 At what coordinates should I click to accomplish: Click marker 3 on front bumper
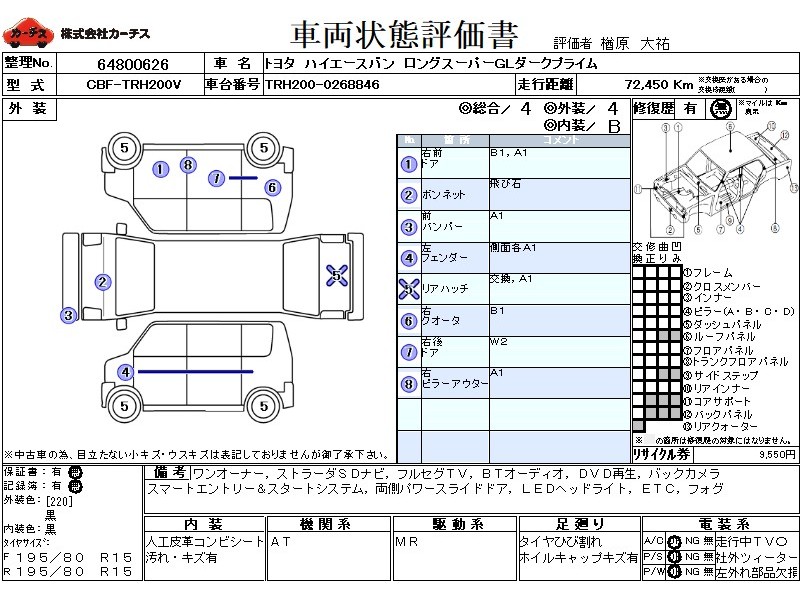69,315
